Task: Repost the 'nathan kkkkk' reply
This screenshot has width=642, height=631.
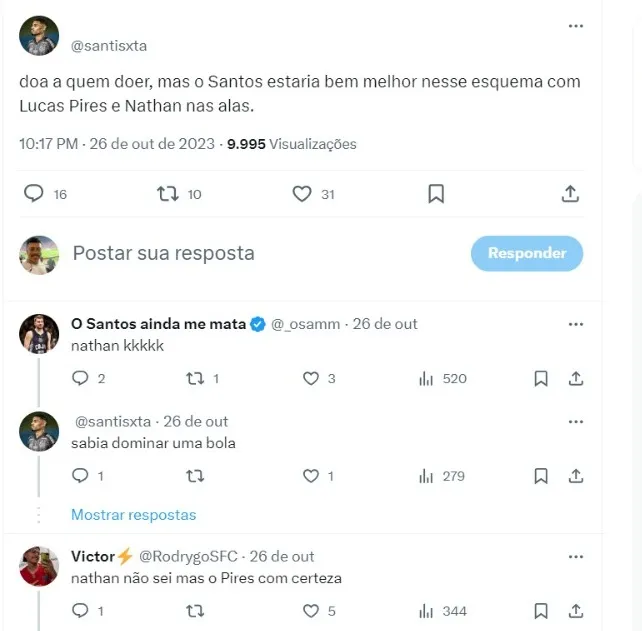Action: [196, 378]
